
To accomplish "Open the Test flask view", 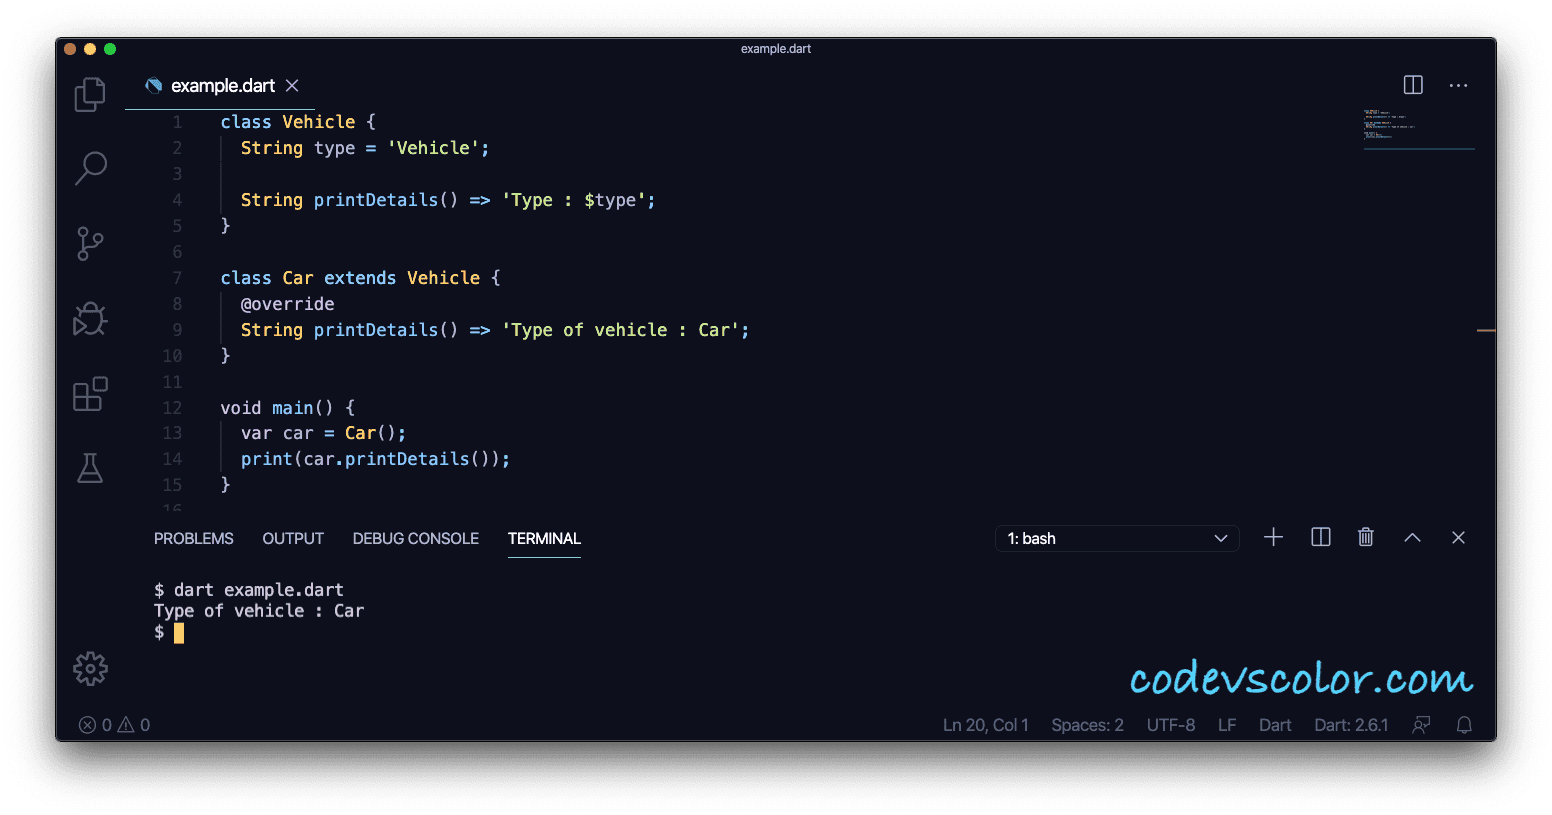I will [90, 468].
